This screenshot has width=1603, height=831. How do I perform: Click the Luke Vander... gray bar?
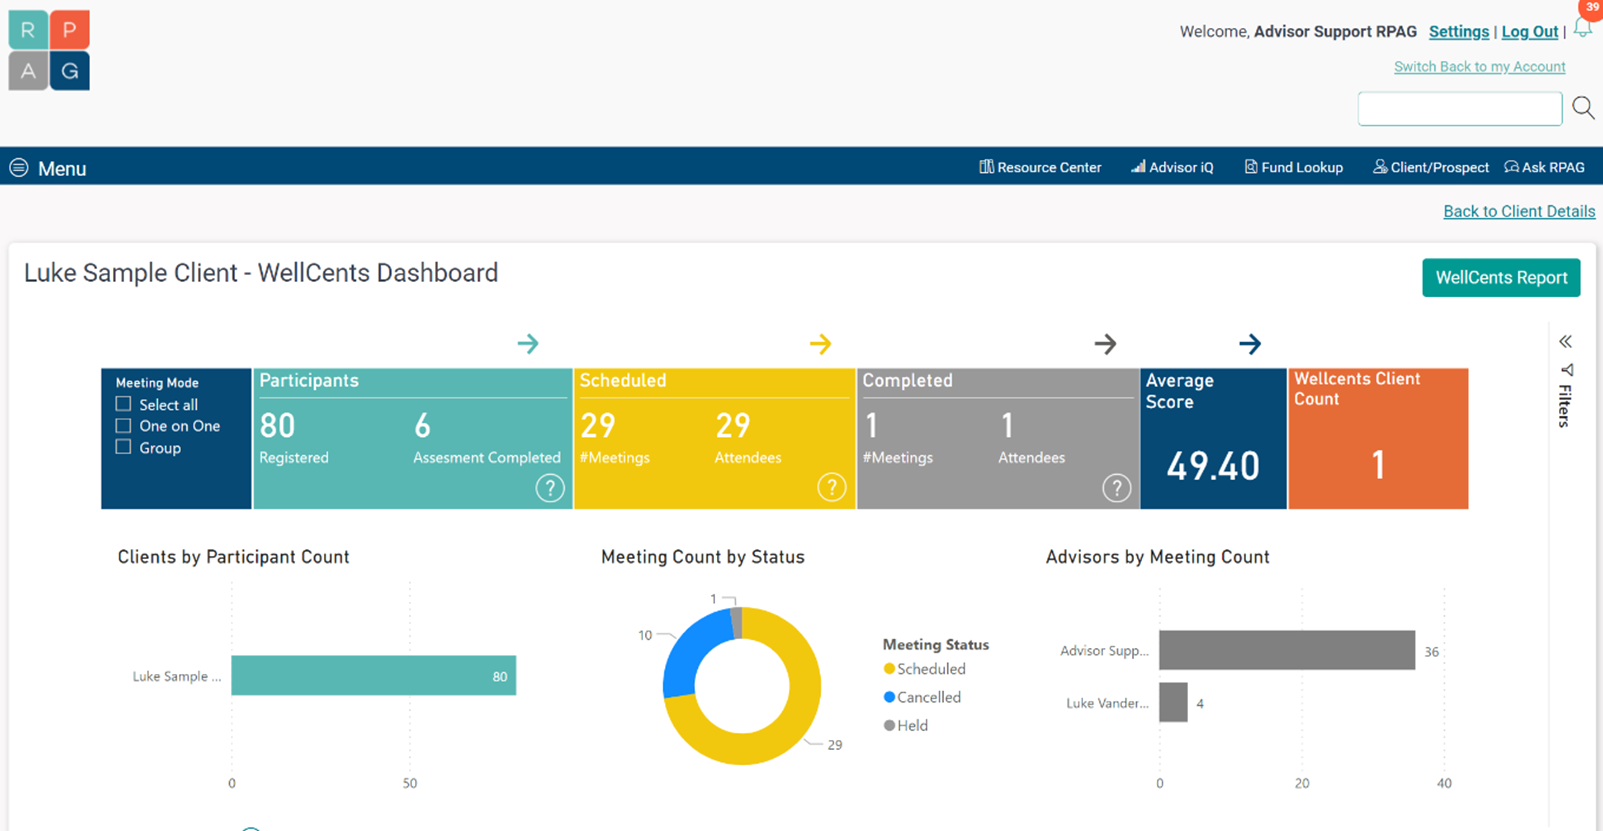tap(1173, 702)
